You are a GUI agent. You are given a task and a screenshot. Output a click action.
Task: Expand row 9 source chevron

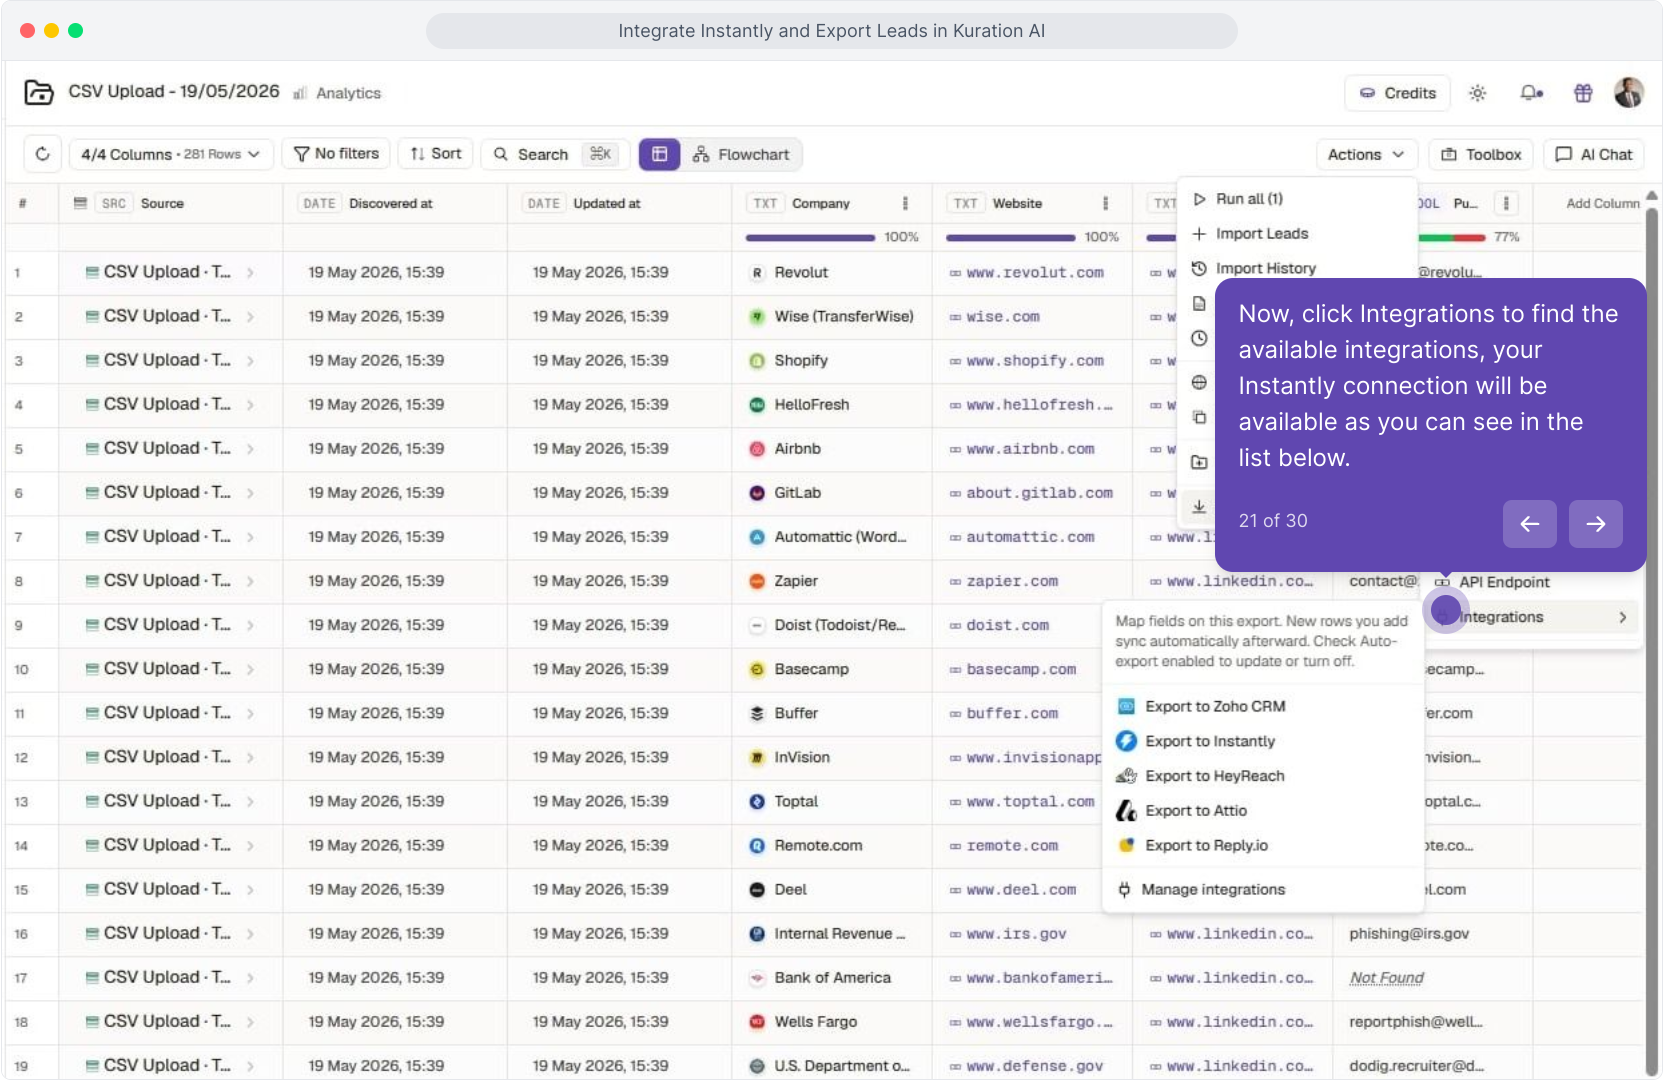coord(250,625)
